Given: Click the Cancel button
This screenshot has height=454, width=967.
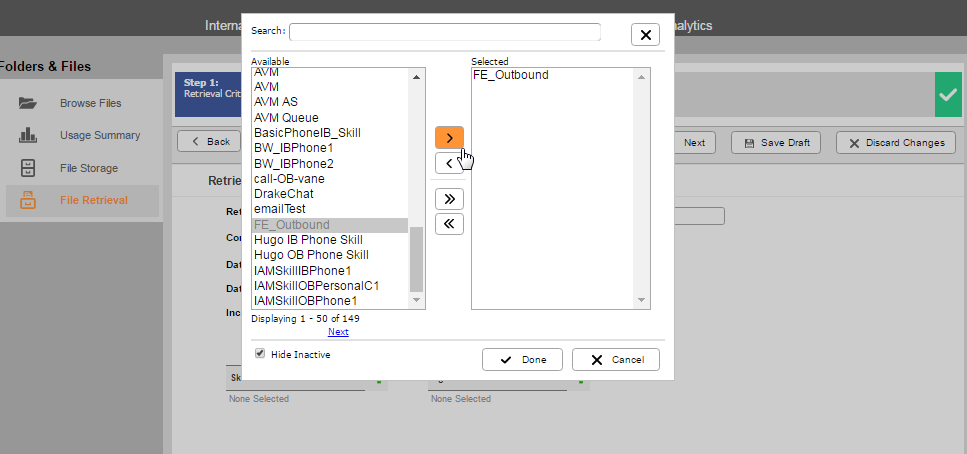Looking at the screenshot, I should pos(616,360).
